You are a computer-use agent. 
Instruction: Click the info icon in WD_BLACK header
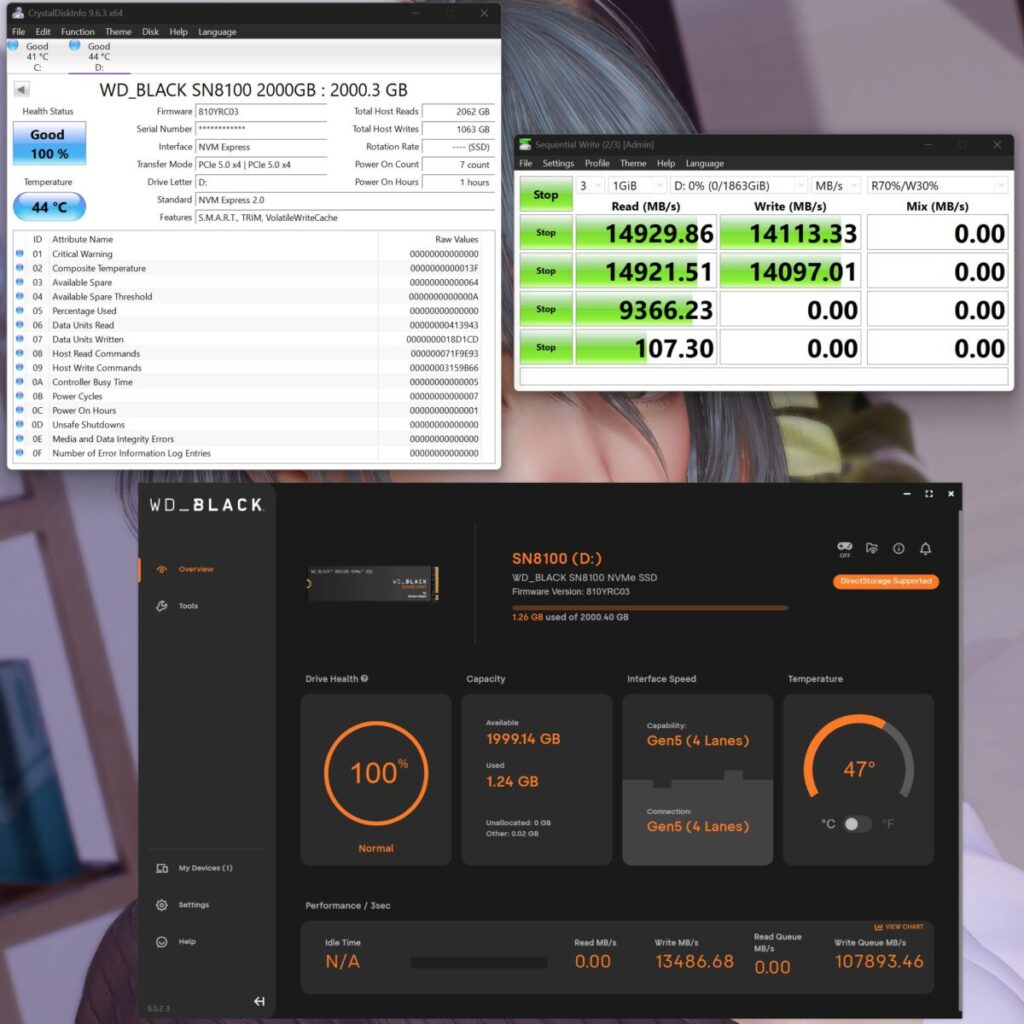[899, 549]
